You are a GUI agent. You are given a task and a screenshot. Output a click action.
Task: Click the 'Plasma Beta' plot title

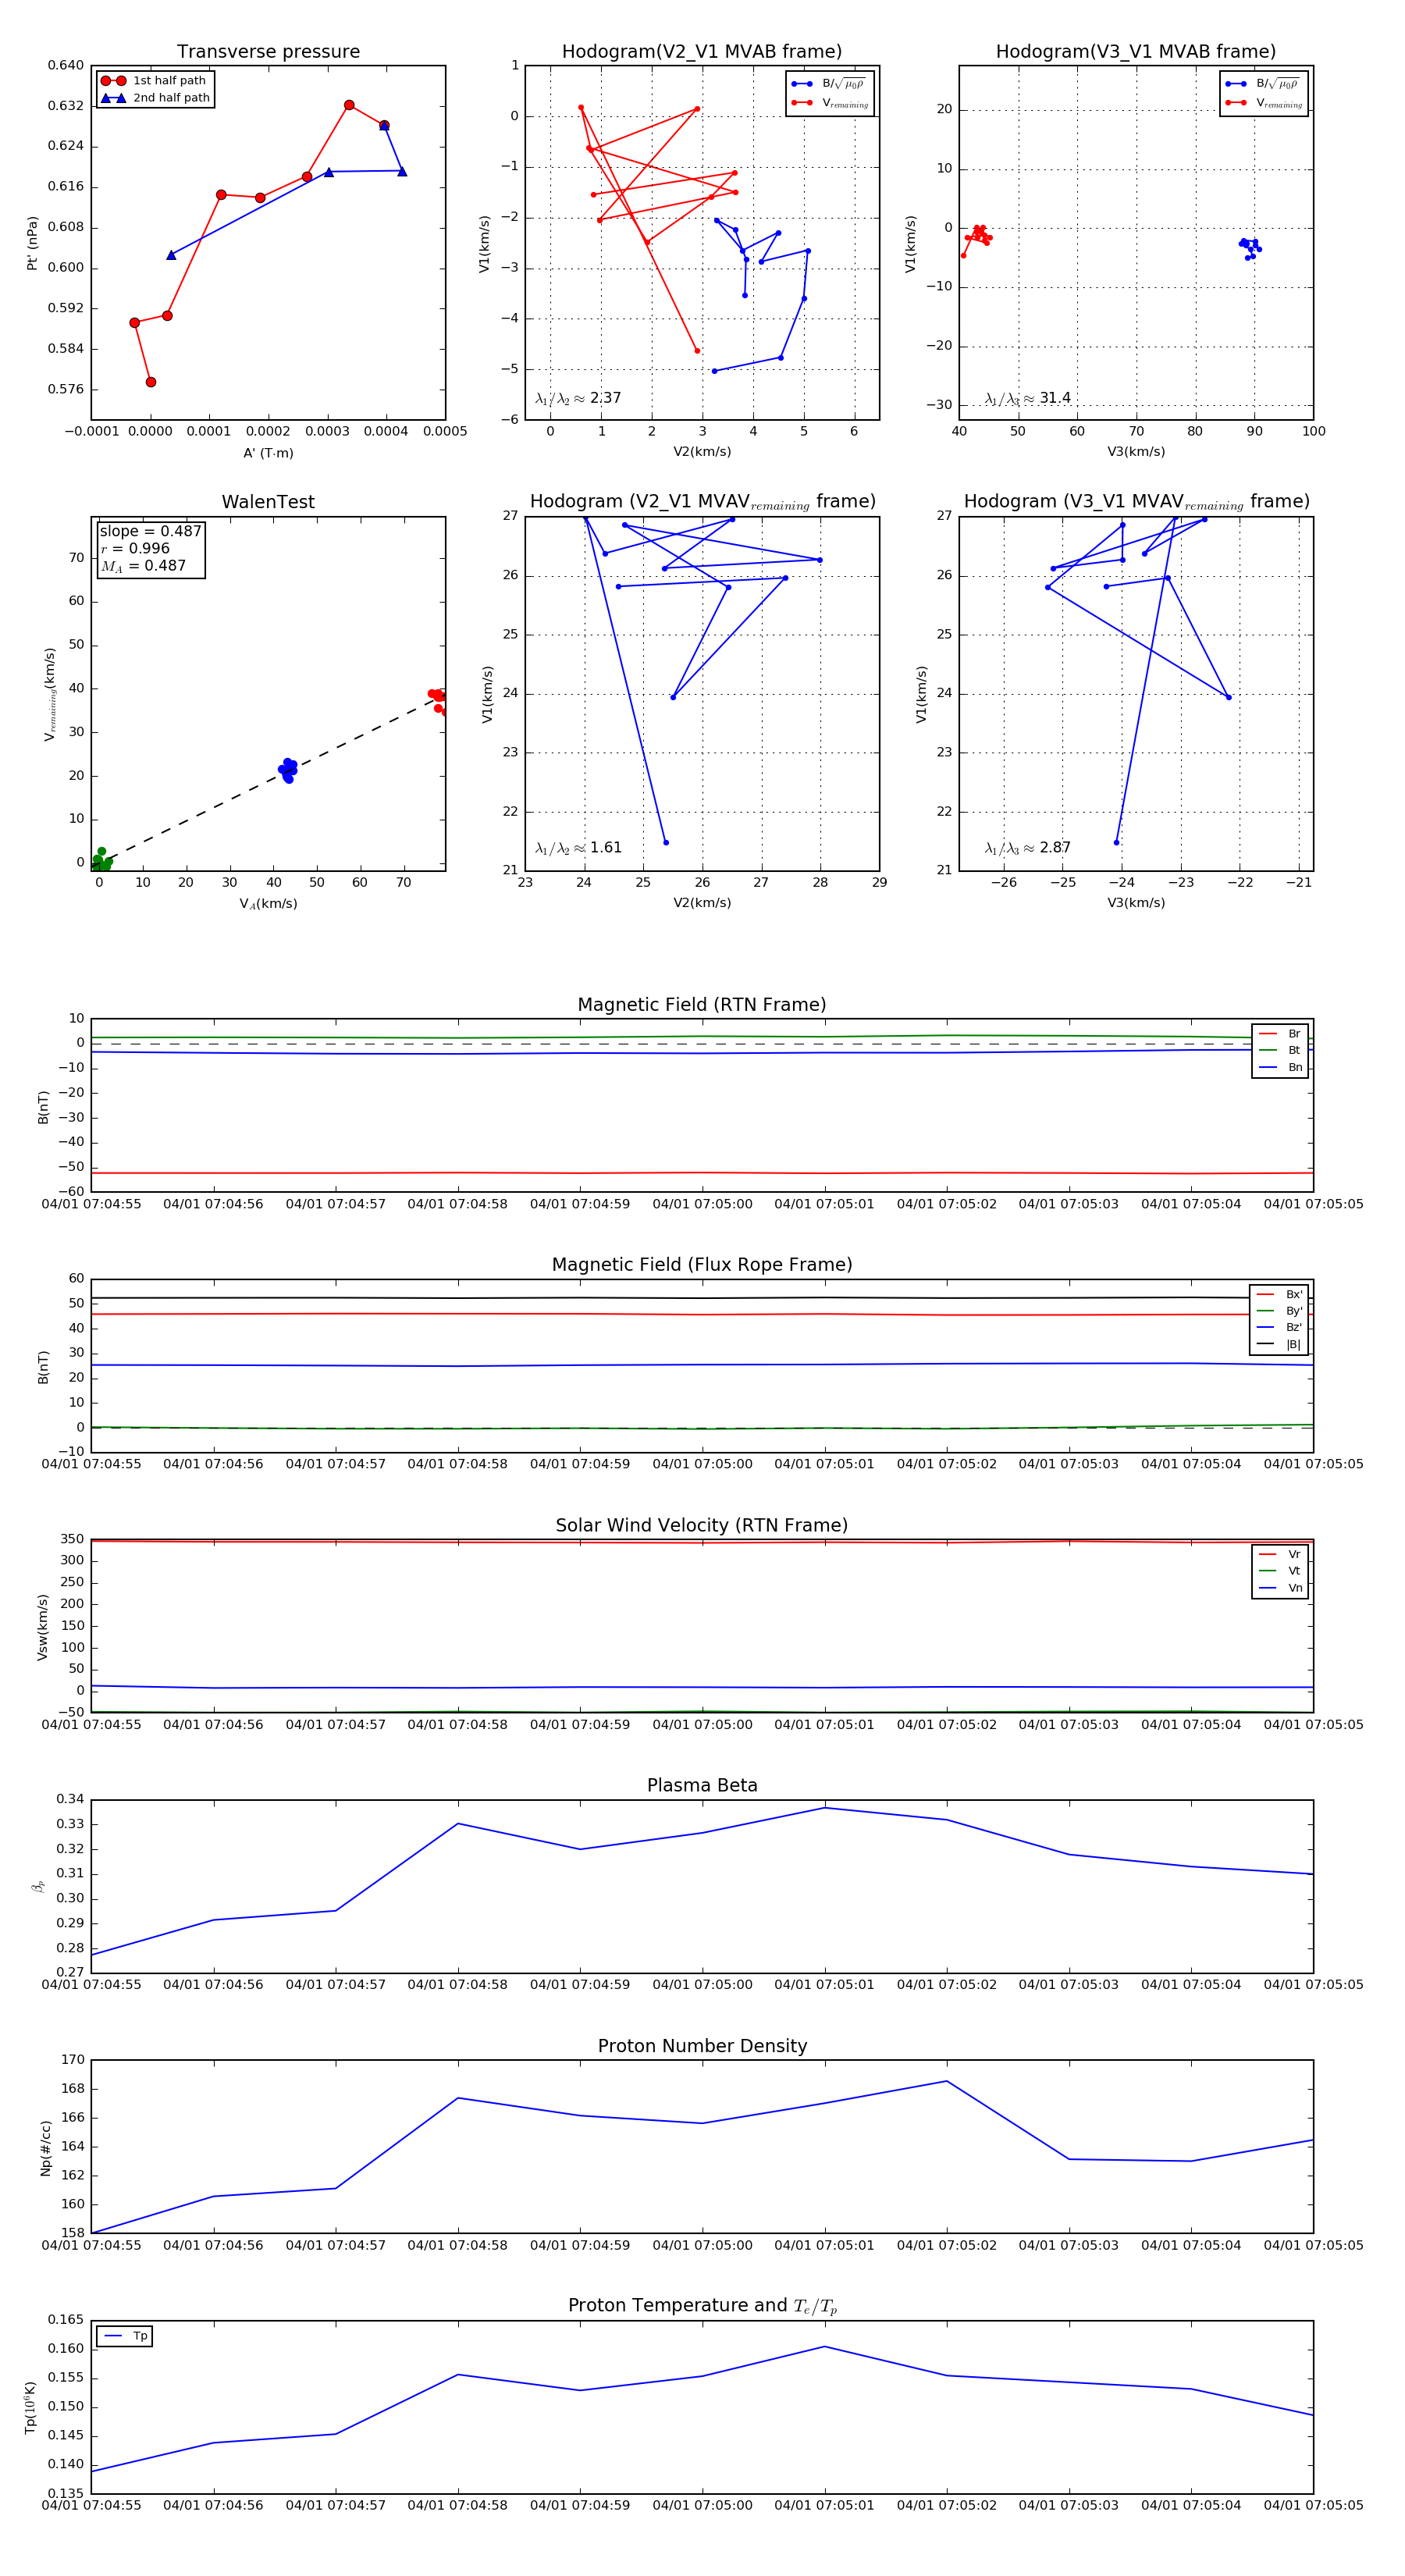pyautogui.click(x=702, y=1785)
